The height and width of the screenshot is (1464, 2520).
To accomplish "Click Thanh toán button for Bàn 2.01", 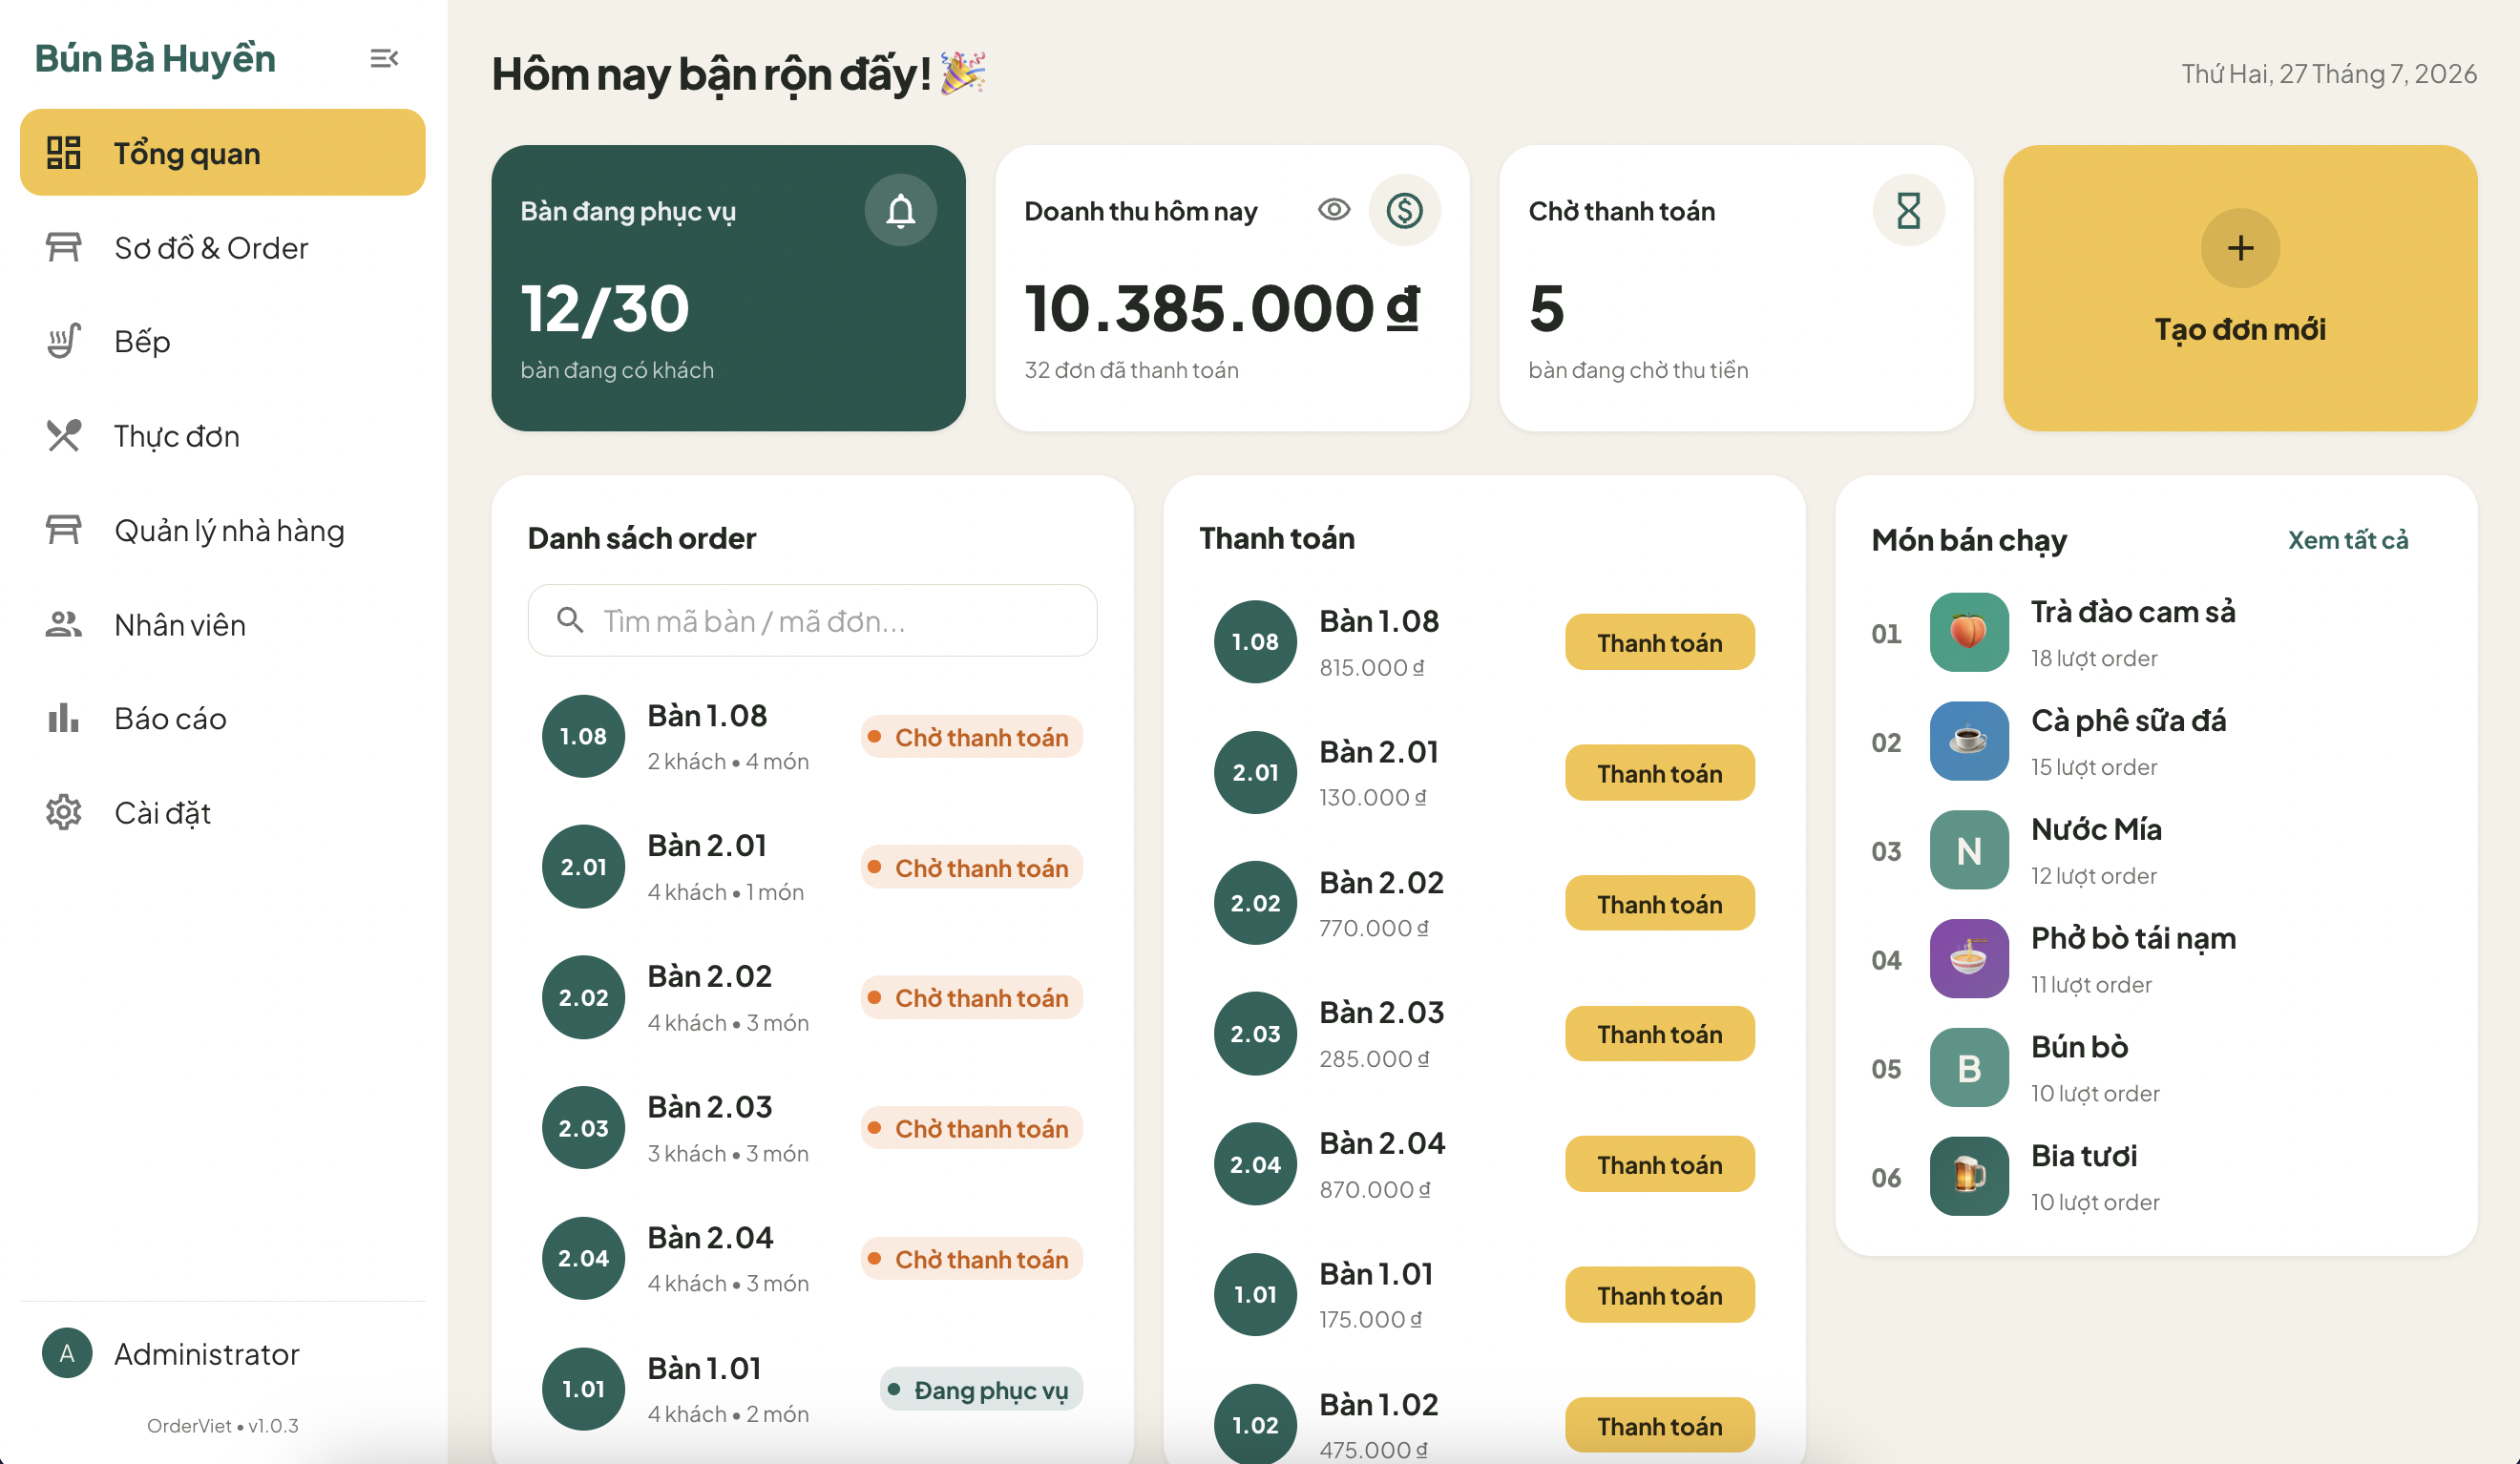I will [1660, 773].
